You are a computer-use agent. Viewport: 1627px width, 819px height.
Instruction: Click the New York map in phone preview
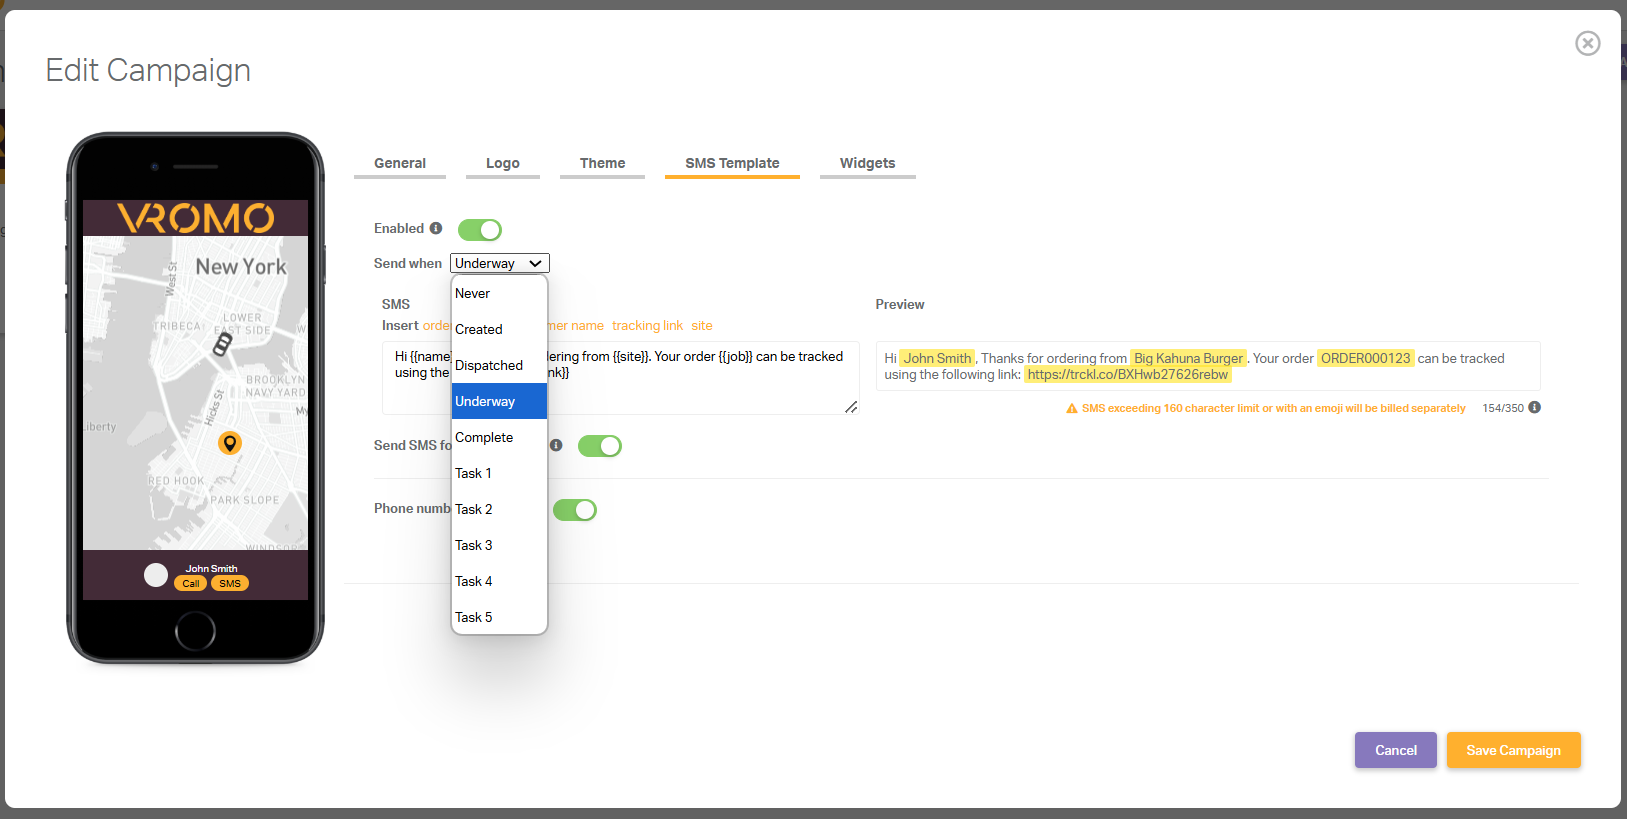click(195, 393)
